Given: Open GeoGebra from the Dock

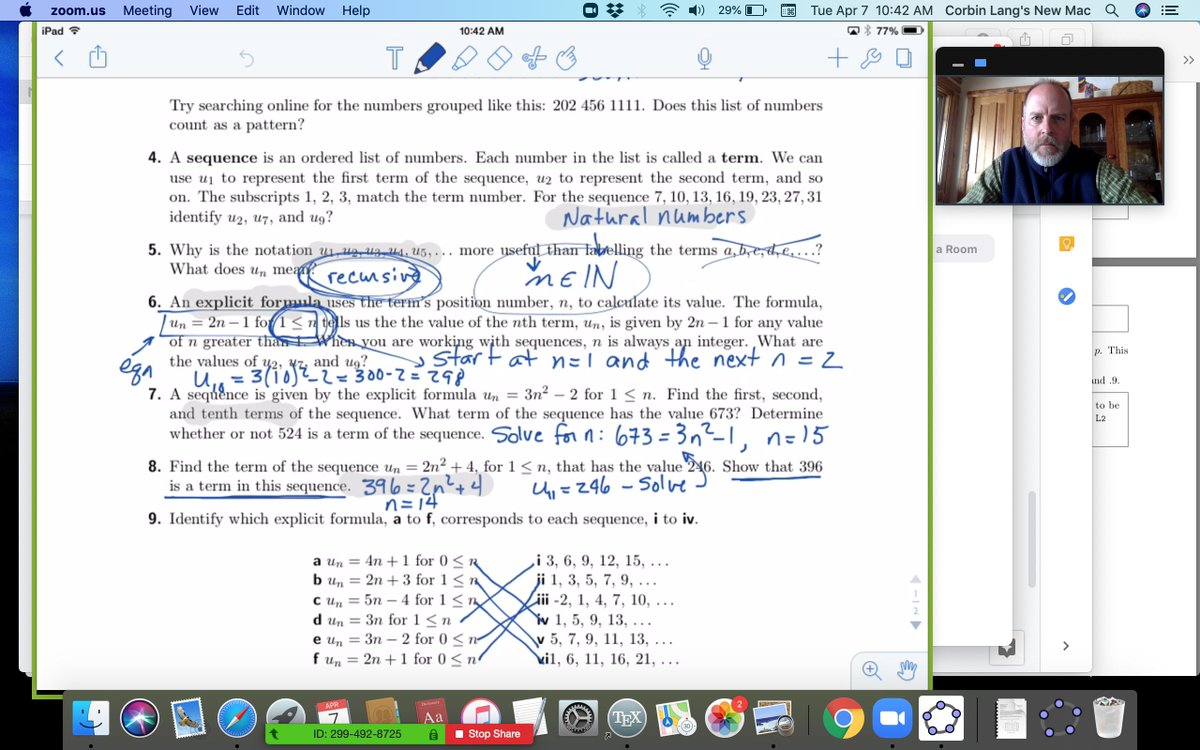Looking at the screenshot, I should [x=941, y=718].
